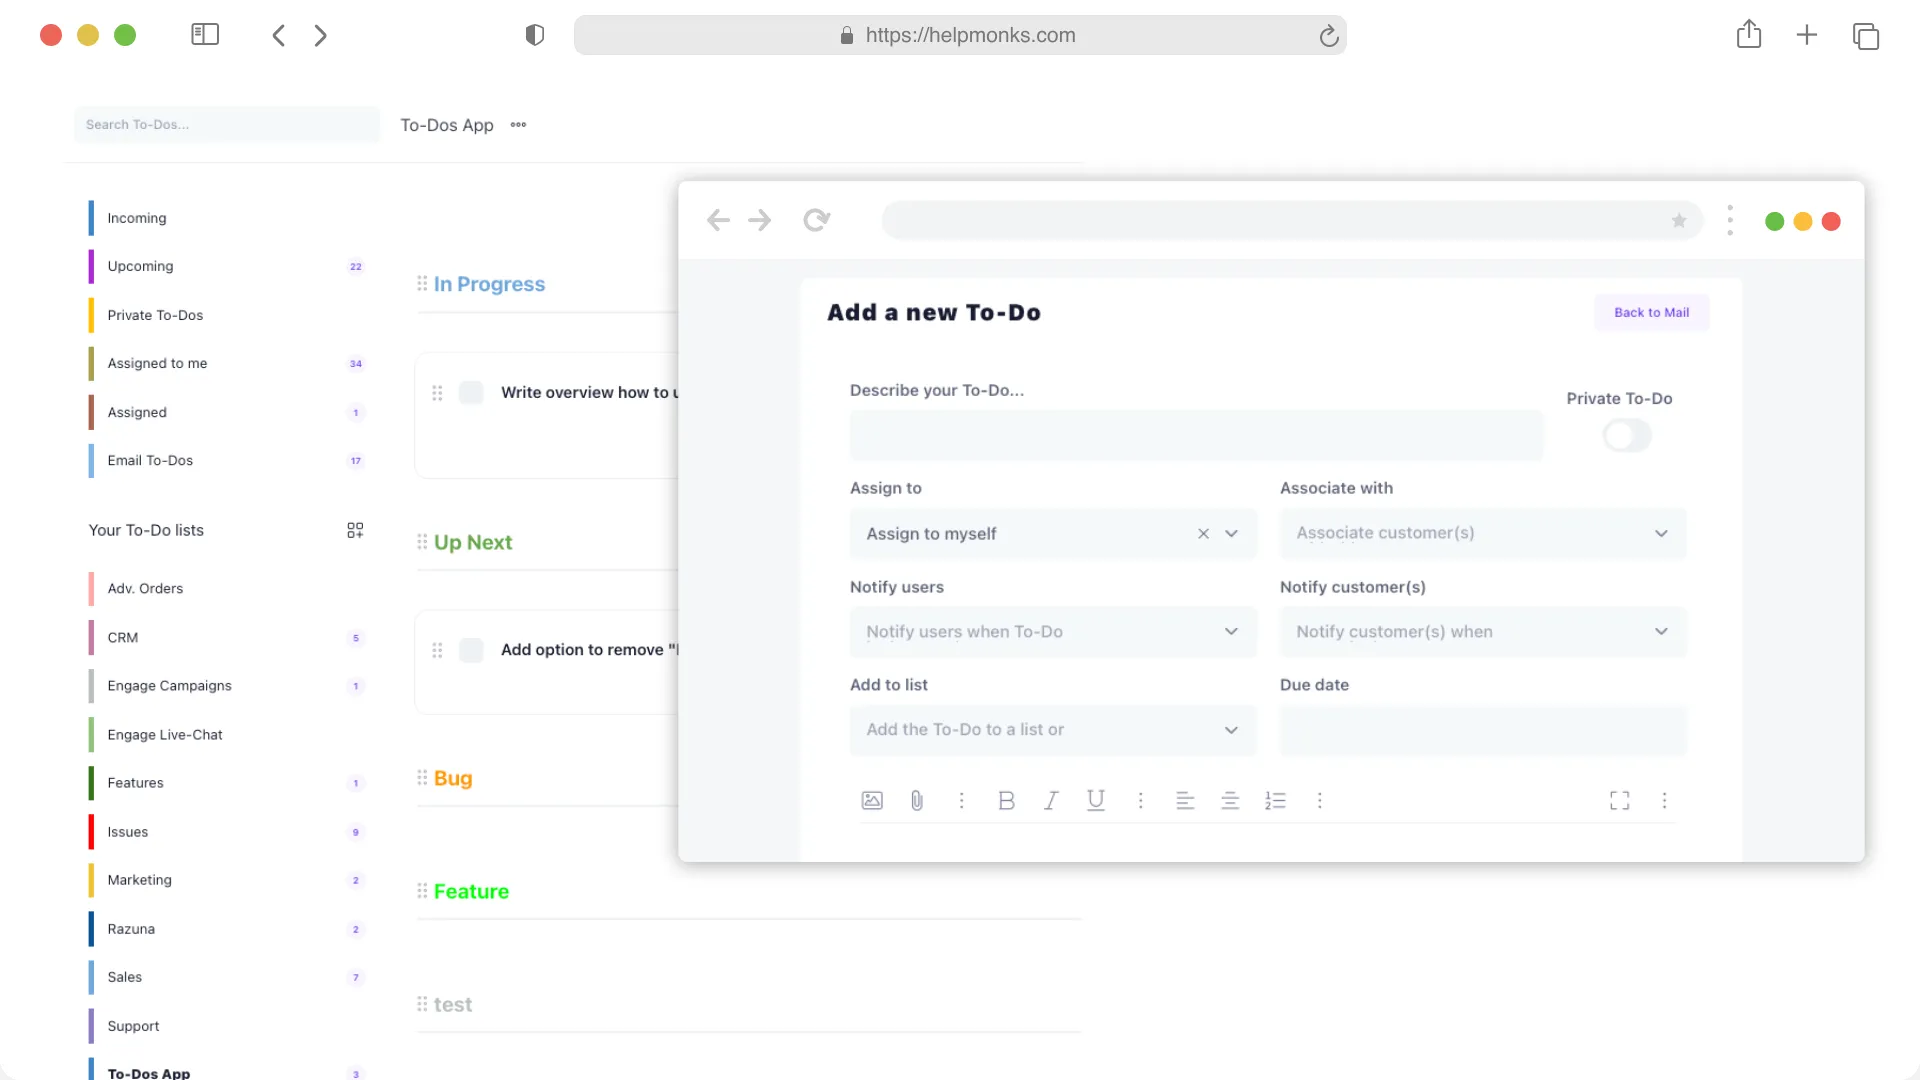Open new Safari tab with plus
Image resolution: width=1920 pixels, height=1080 pixels.
(1807, 35)
